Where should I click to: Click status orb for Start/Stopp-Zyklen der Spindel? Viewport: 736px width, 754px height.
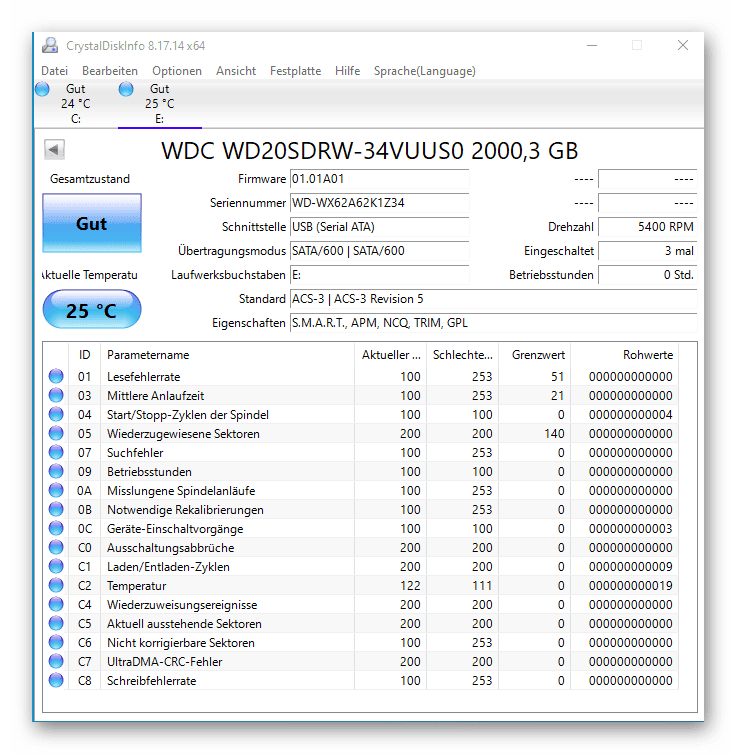pyautogui.click(x=56, y=414)
